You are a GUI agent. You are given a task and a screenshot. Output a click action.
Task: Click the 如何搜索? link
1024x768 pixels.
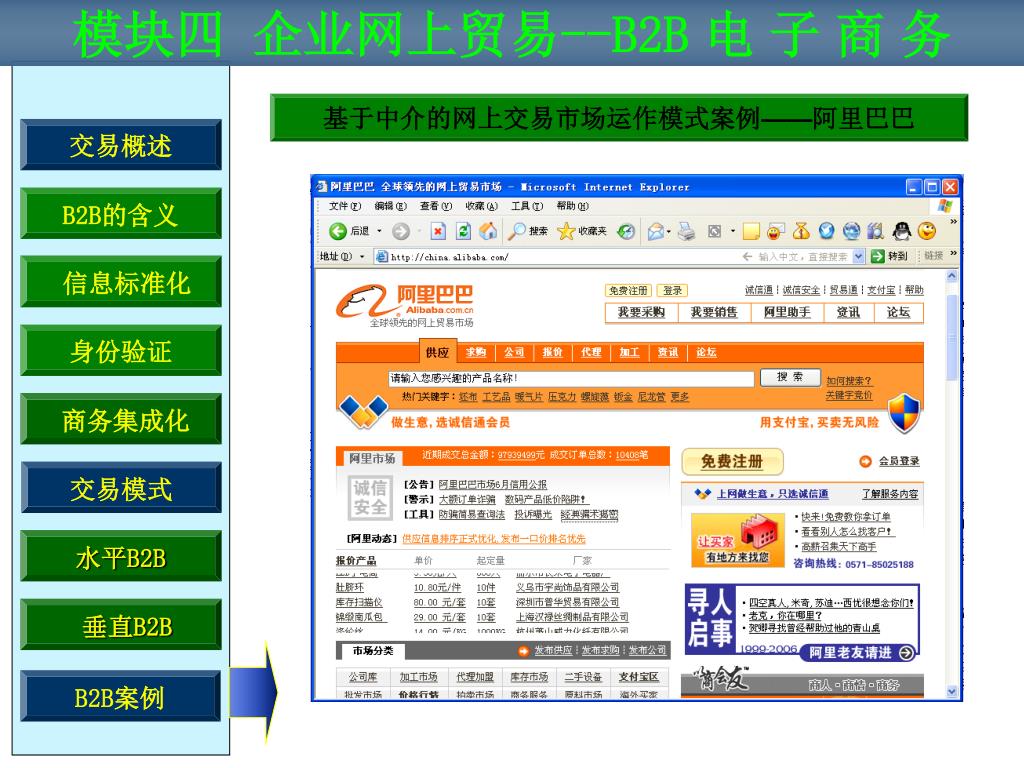click(849, 381)
